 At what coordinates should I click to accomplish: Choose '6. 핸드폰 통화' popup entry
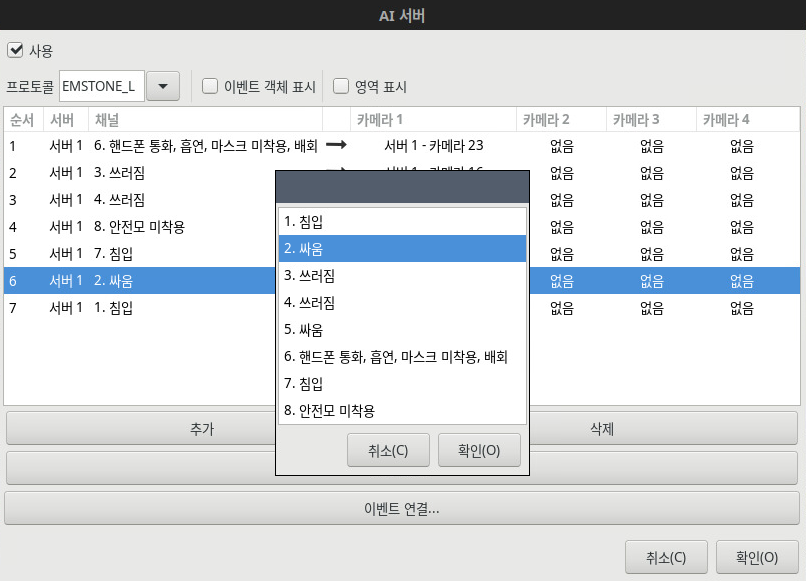click(x=402, y=356)
